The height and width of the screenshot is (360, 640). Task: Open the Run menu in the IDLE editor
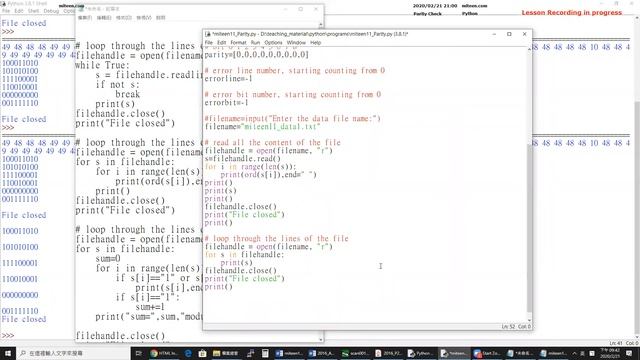(x=255, y=42)
